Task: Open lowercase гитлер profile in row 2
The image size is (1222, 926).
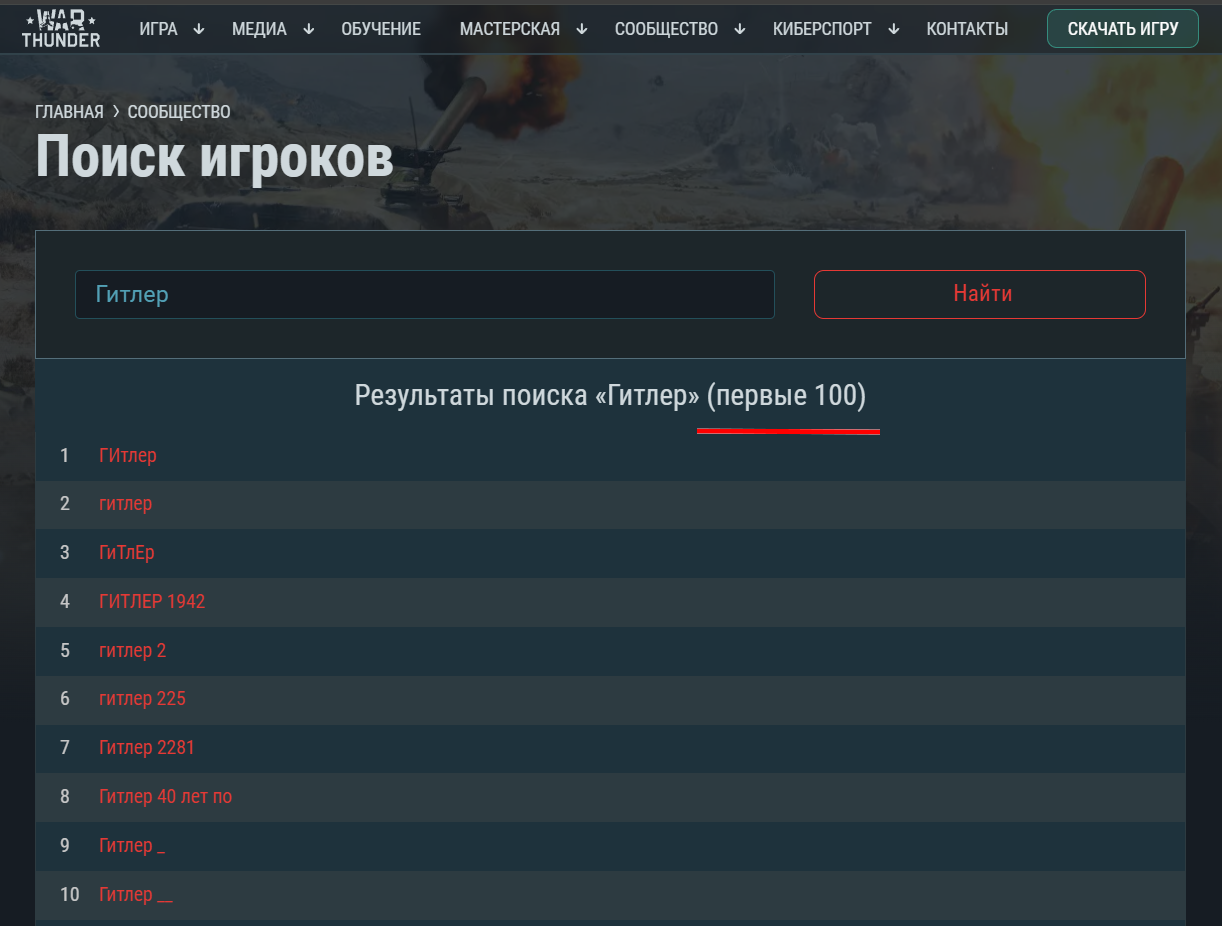Action: pyautogui.click(x=126, y=504)
